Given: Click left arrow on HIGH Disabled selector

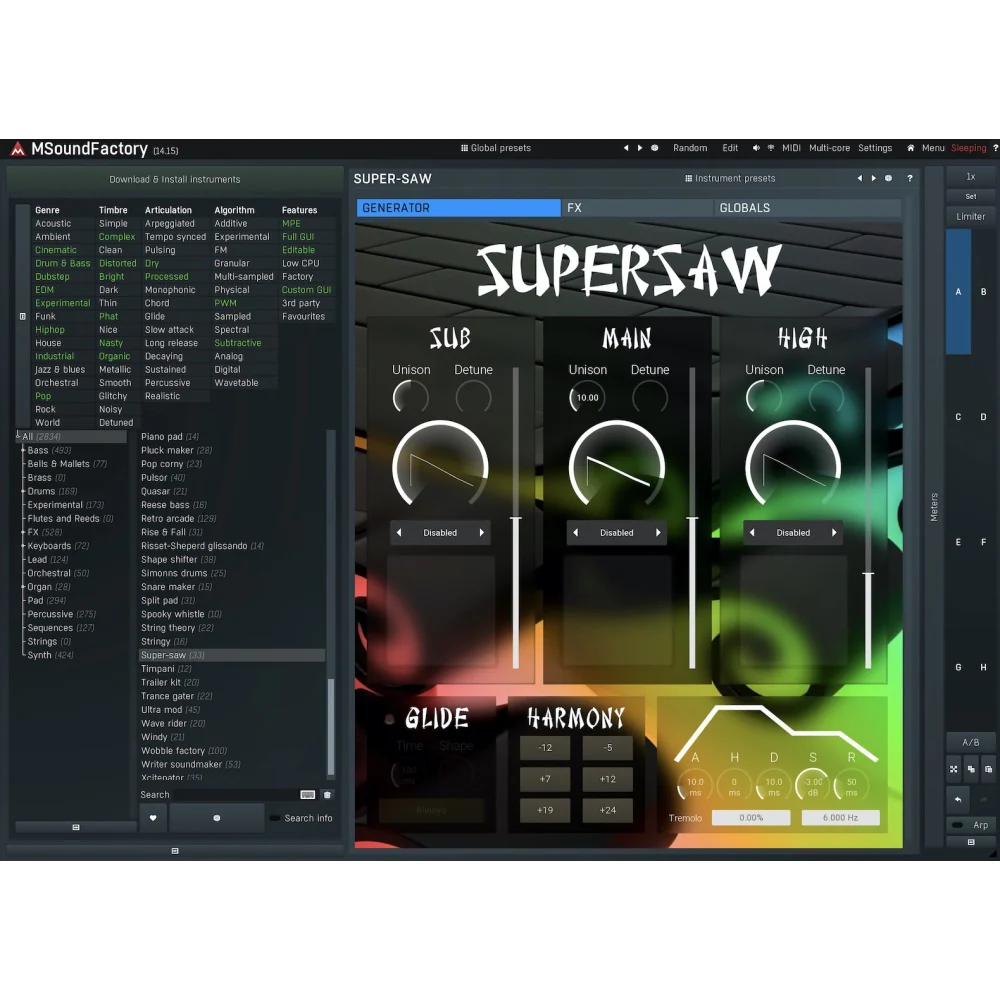Looking at the screenshot, I should (752, 533).
